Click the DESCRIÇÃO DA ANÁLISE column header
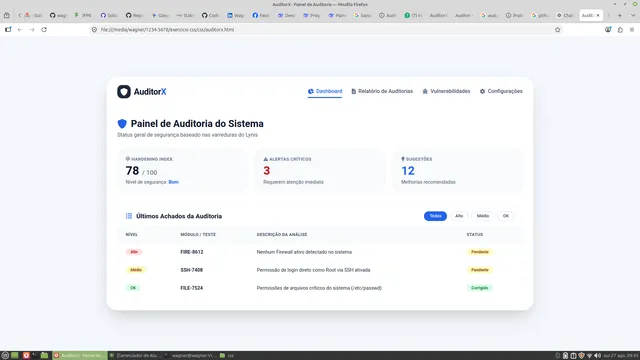This screenshot has height=360, width=640. coord(282,234)
